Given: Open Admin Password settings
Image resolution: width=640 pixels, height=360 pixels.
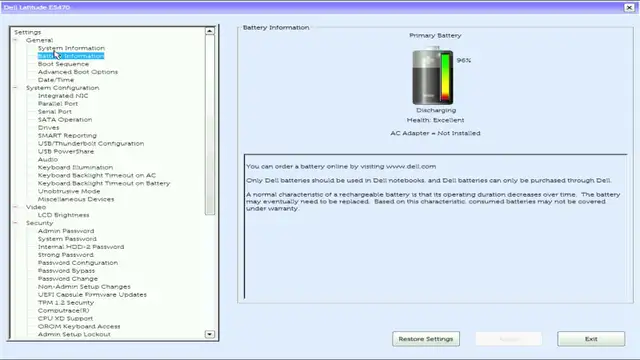Looking at the screenshot, I should 66,231.
